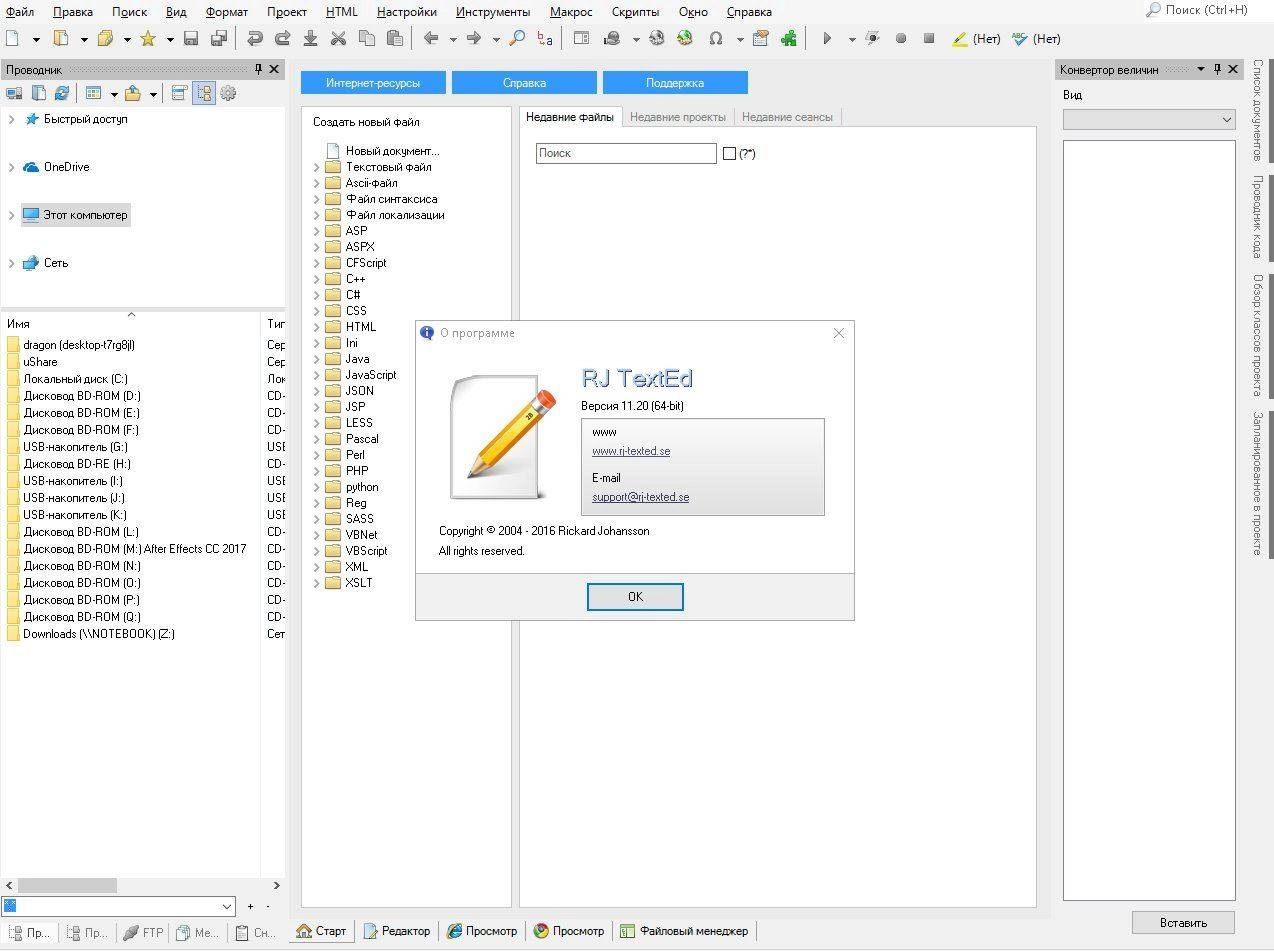Expand the Быстрый доступ tree node
1274x951 pixels.
(x=11, y=119)
